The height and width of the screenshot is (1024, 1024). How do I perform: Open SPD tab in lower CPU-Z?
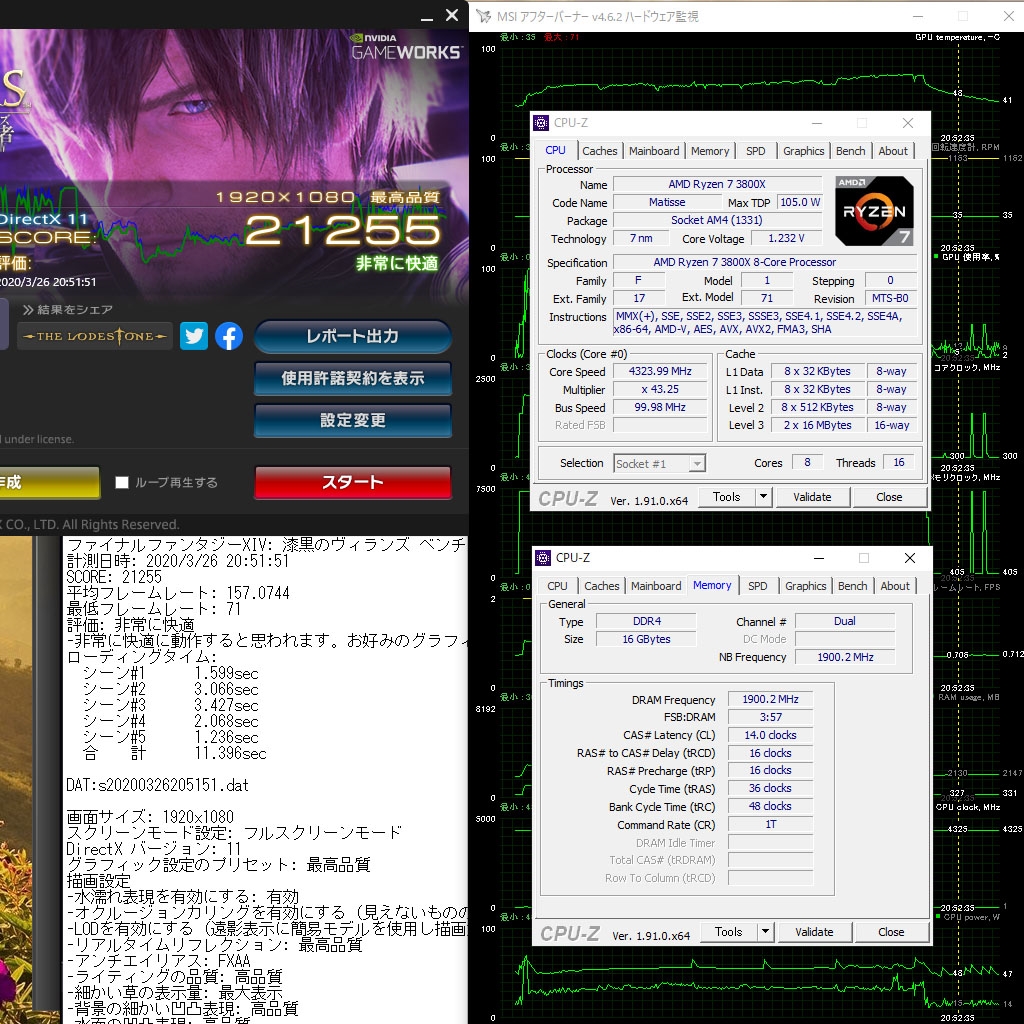click(x=758, y=586)
